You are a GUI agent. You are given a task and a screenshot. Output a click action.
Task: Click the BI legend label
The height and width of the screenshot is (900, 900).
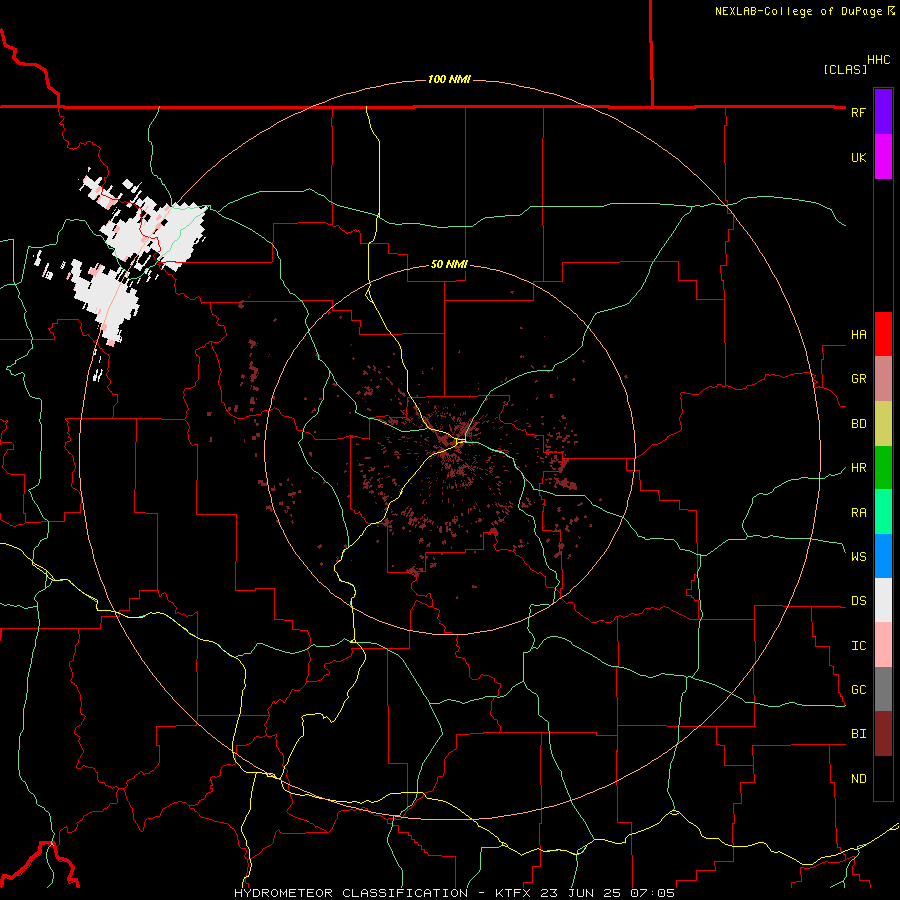pyautogui.click(x=858, y=734)
